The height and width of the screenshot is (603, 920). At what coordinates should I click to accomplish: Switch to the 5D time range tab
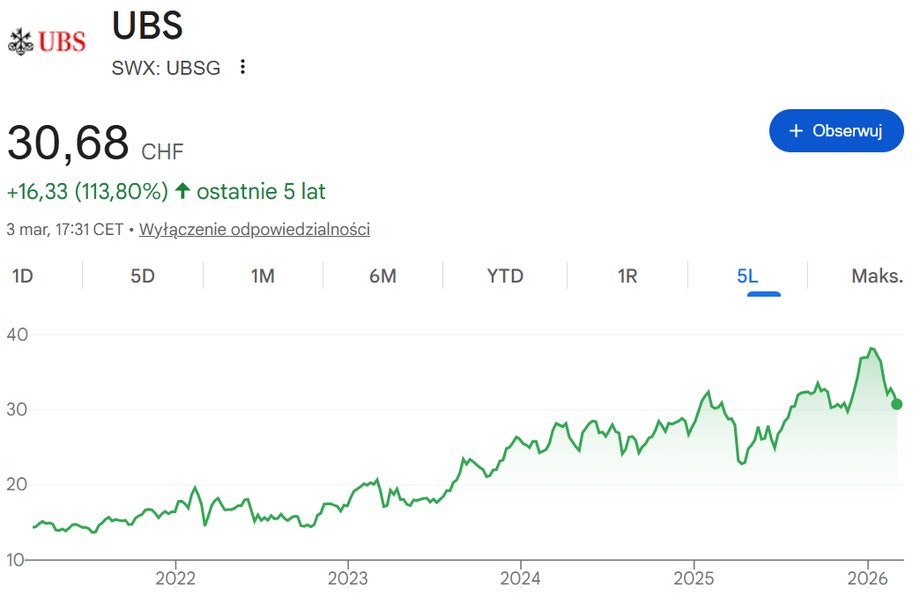pyautogui.click(x=141, y=275)
